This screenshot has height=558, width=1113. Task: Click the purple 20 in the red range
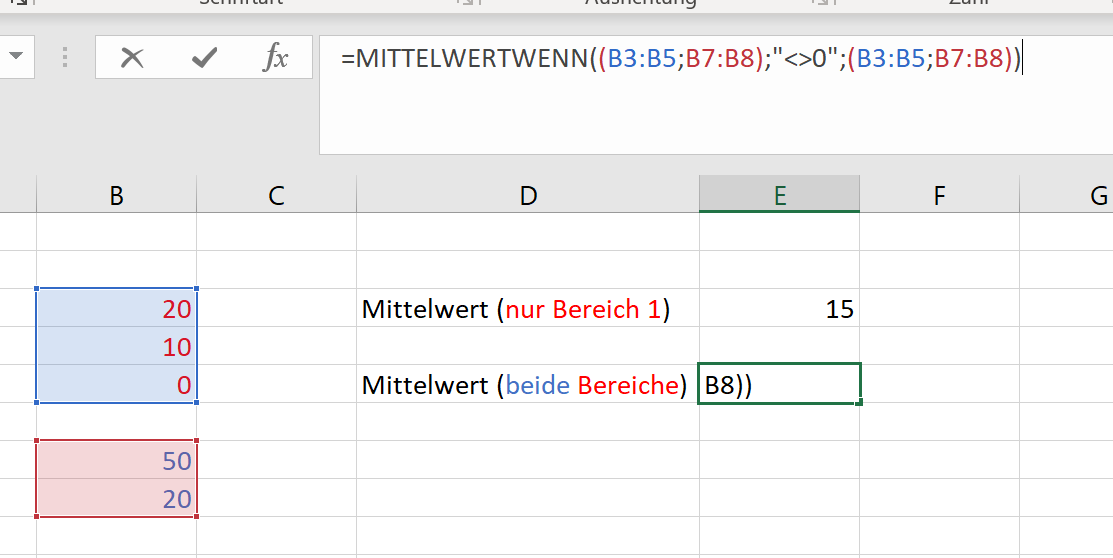click(x=117, y=498)
